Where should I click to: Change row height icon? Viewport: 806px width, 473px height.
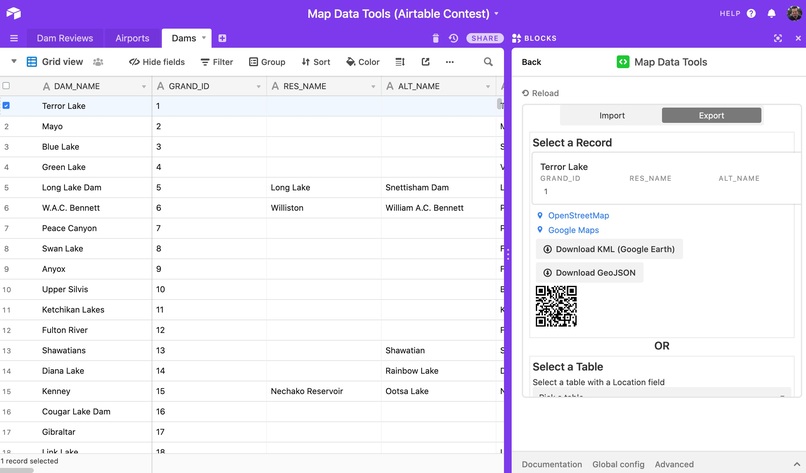coord(400,62)
